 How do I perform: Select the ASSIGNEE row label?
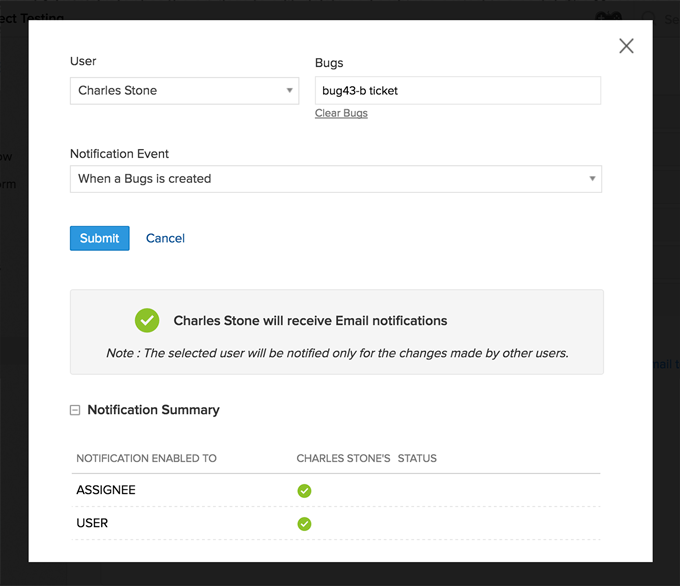106,491
